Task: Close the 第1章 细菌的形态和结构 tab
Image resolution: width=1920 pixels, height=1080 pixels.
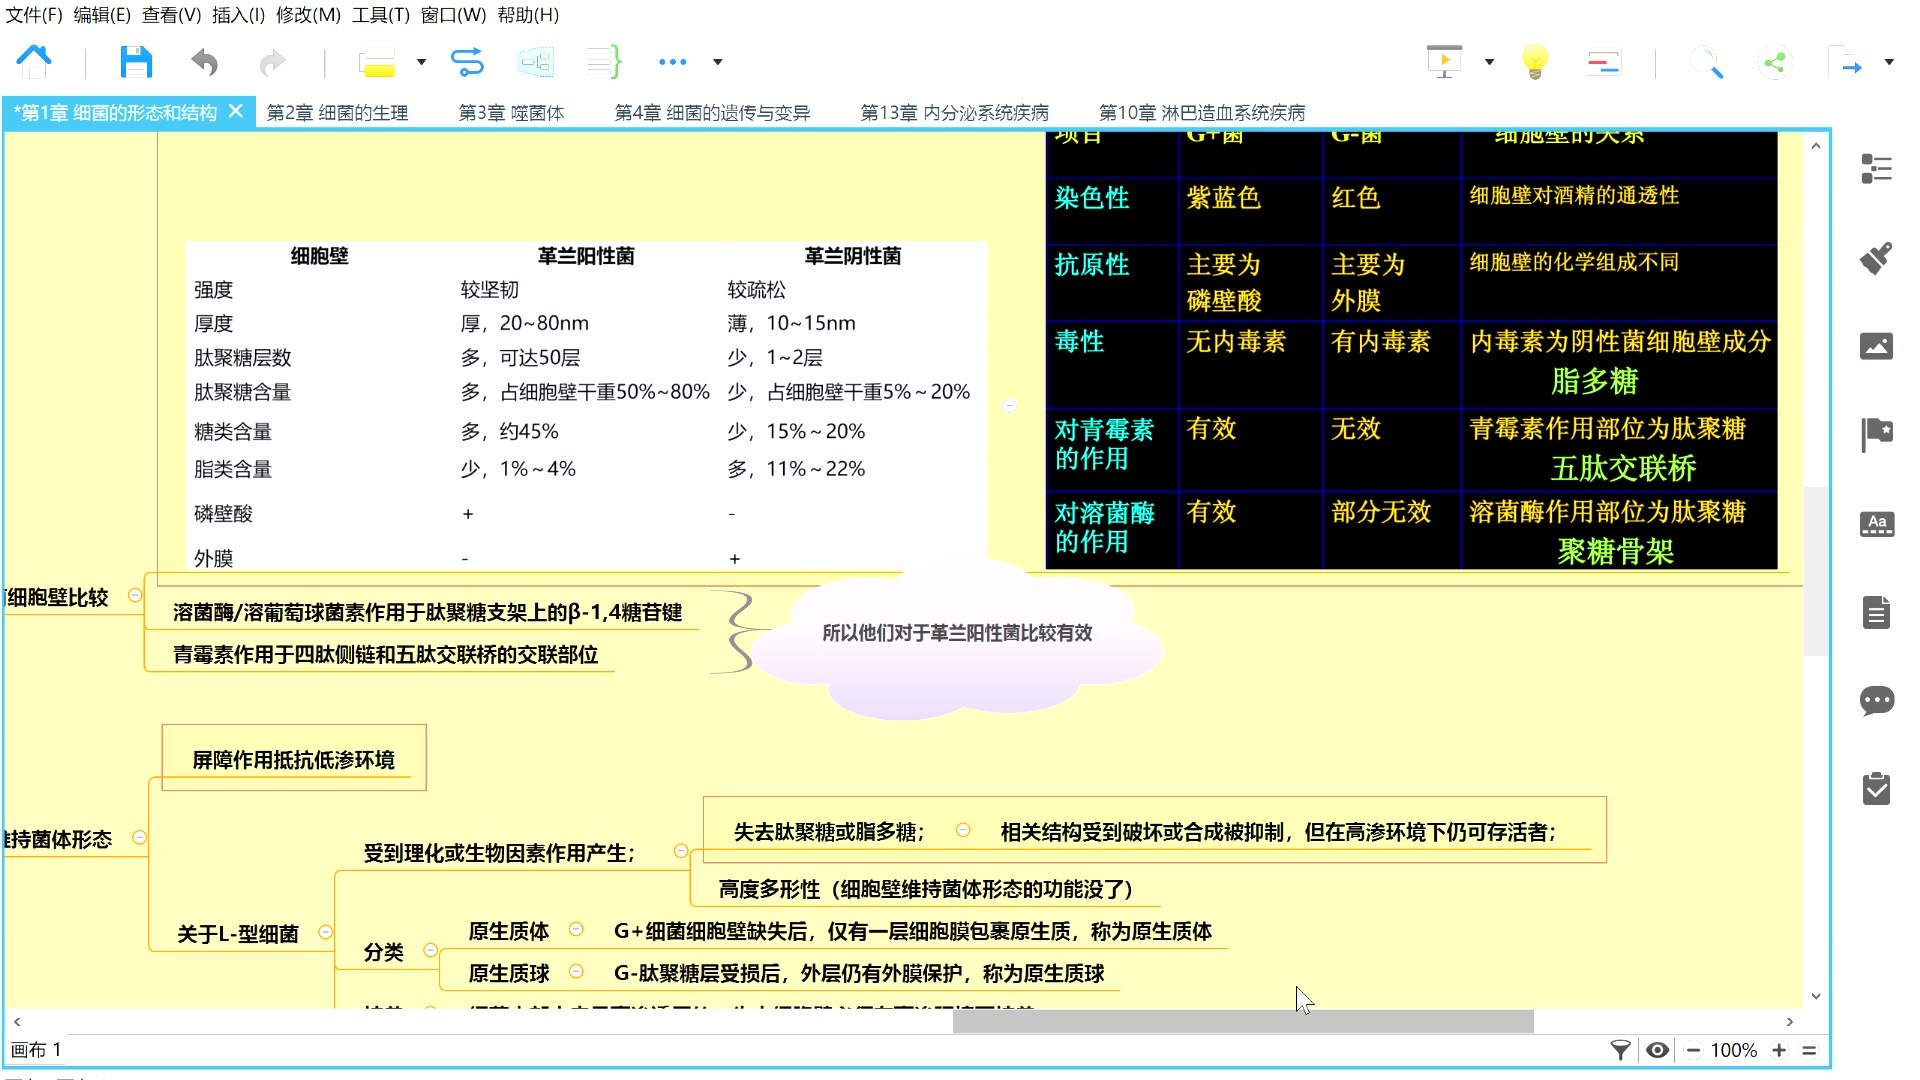Action: [x=236, y=111]
